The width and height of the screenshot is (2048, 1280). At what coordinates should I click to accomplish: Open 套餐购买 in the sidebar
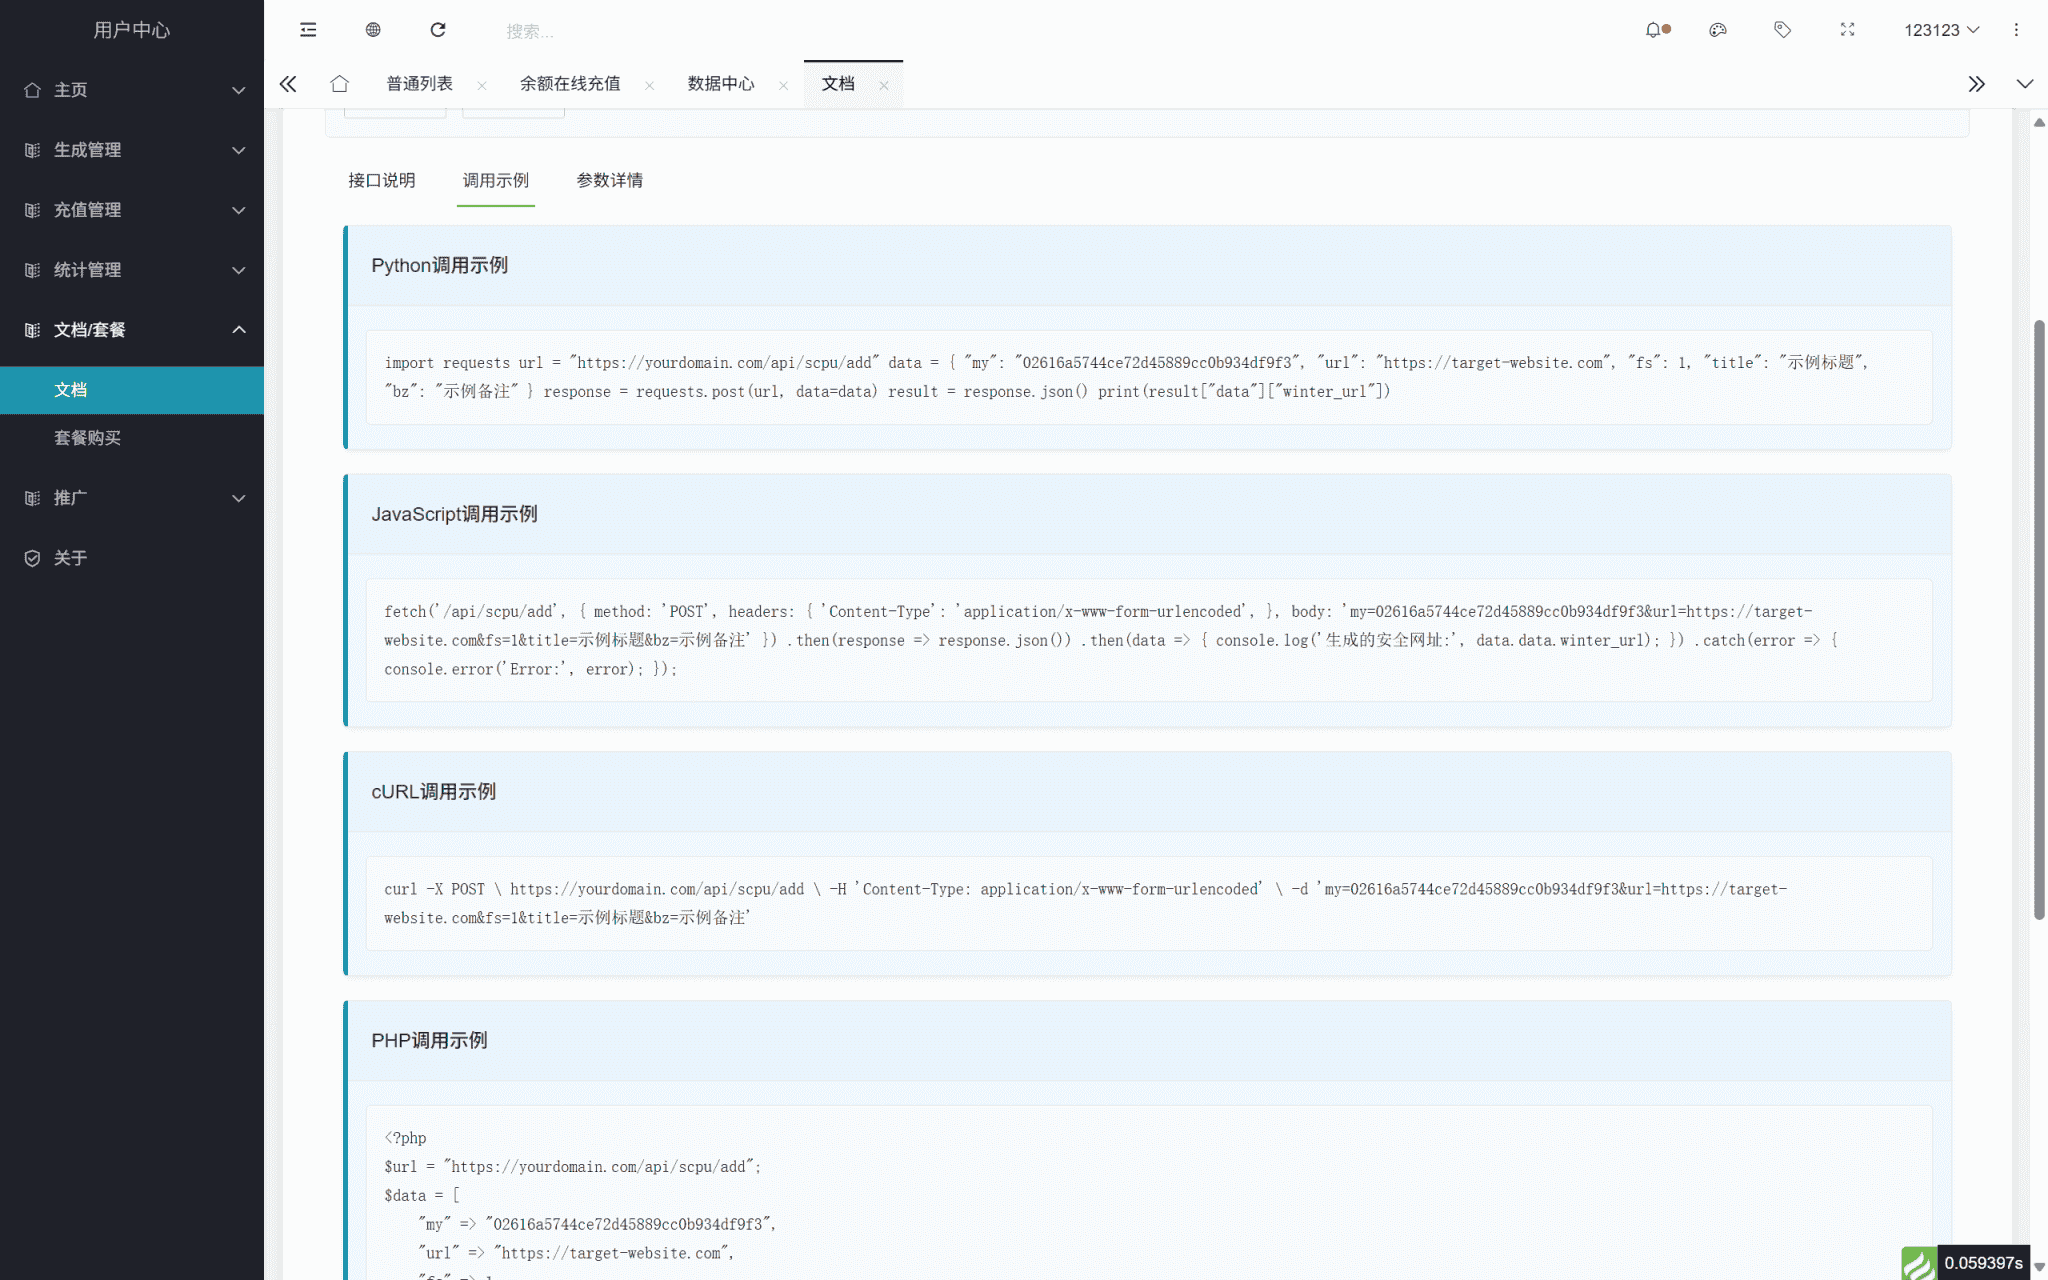88,438
